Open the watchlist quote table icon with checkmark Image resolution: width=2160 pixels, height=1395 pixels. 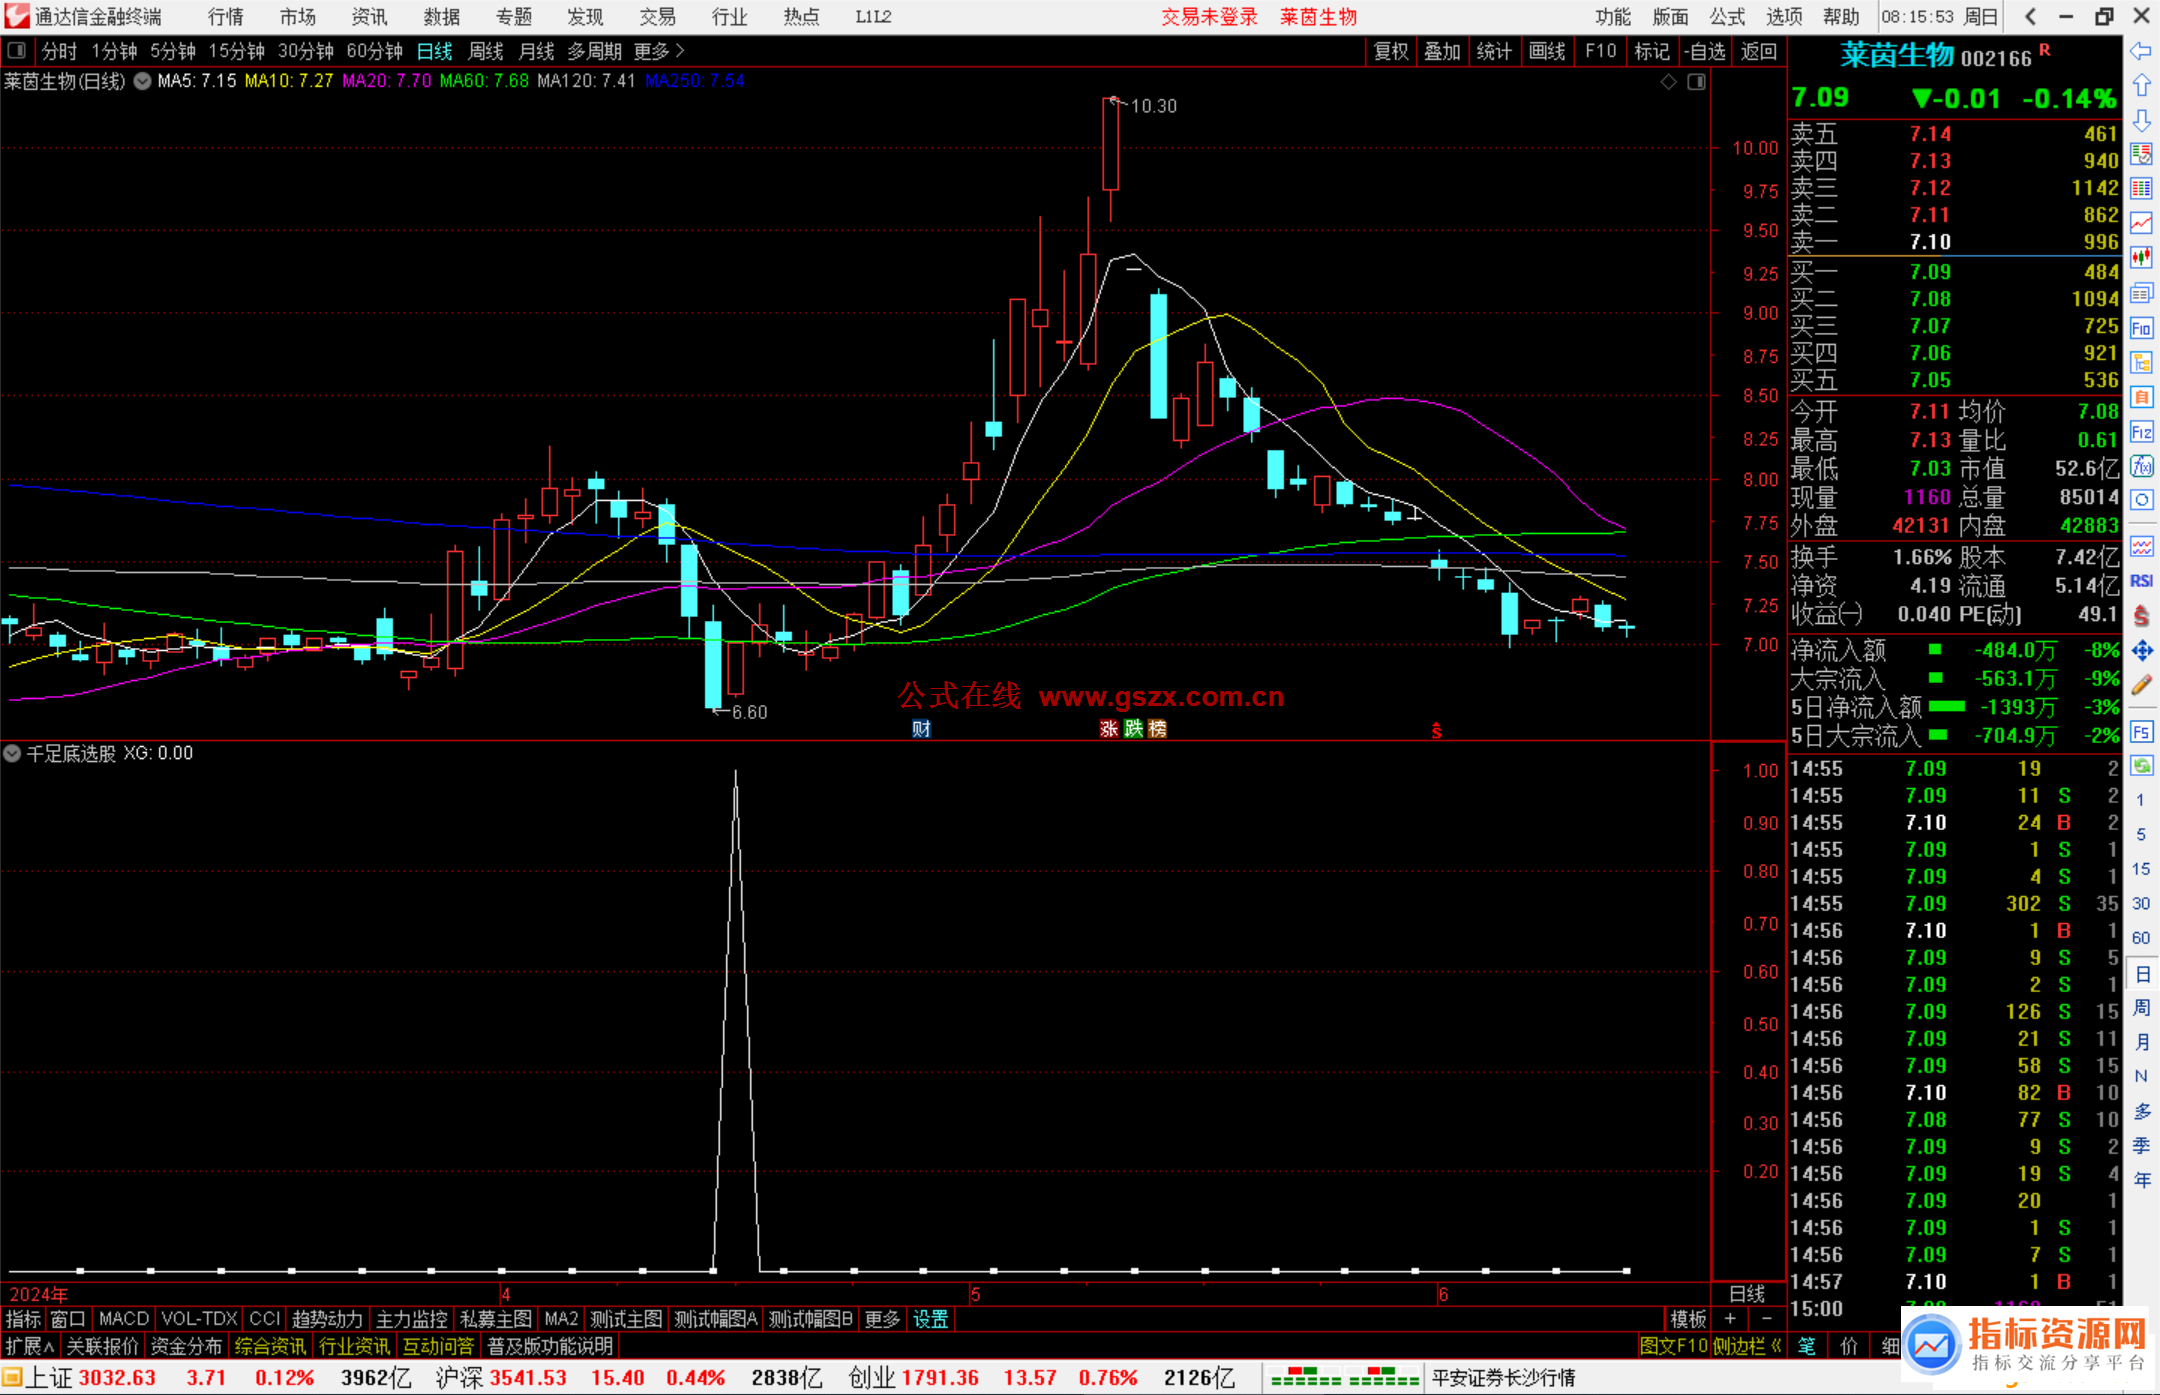[2141, 154]
